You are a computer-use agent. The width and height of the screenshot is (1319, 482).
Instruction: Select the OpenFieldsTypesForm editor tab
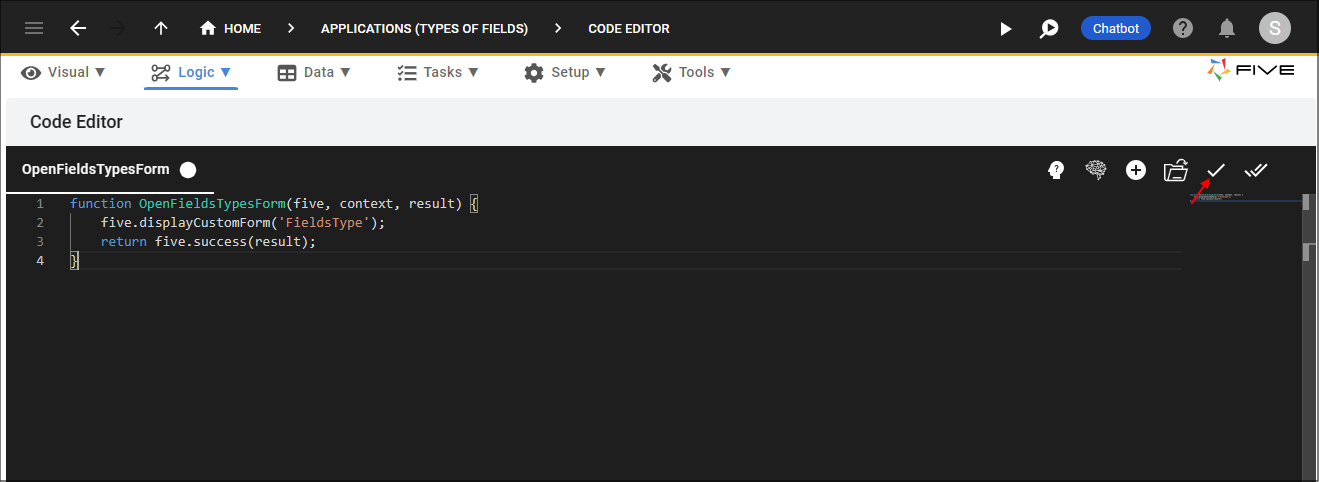tap(96, 170)
